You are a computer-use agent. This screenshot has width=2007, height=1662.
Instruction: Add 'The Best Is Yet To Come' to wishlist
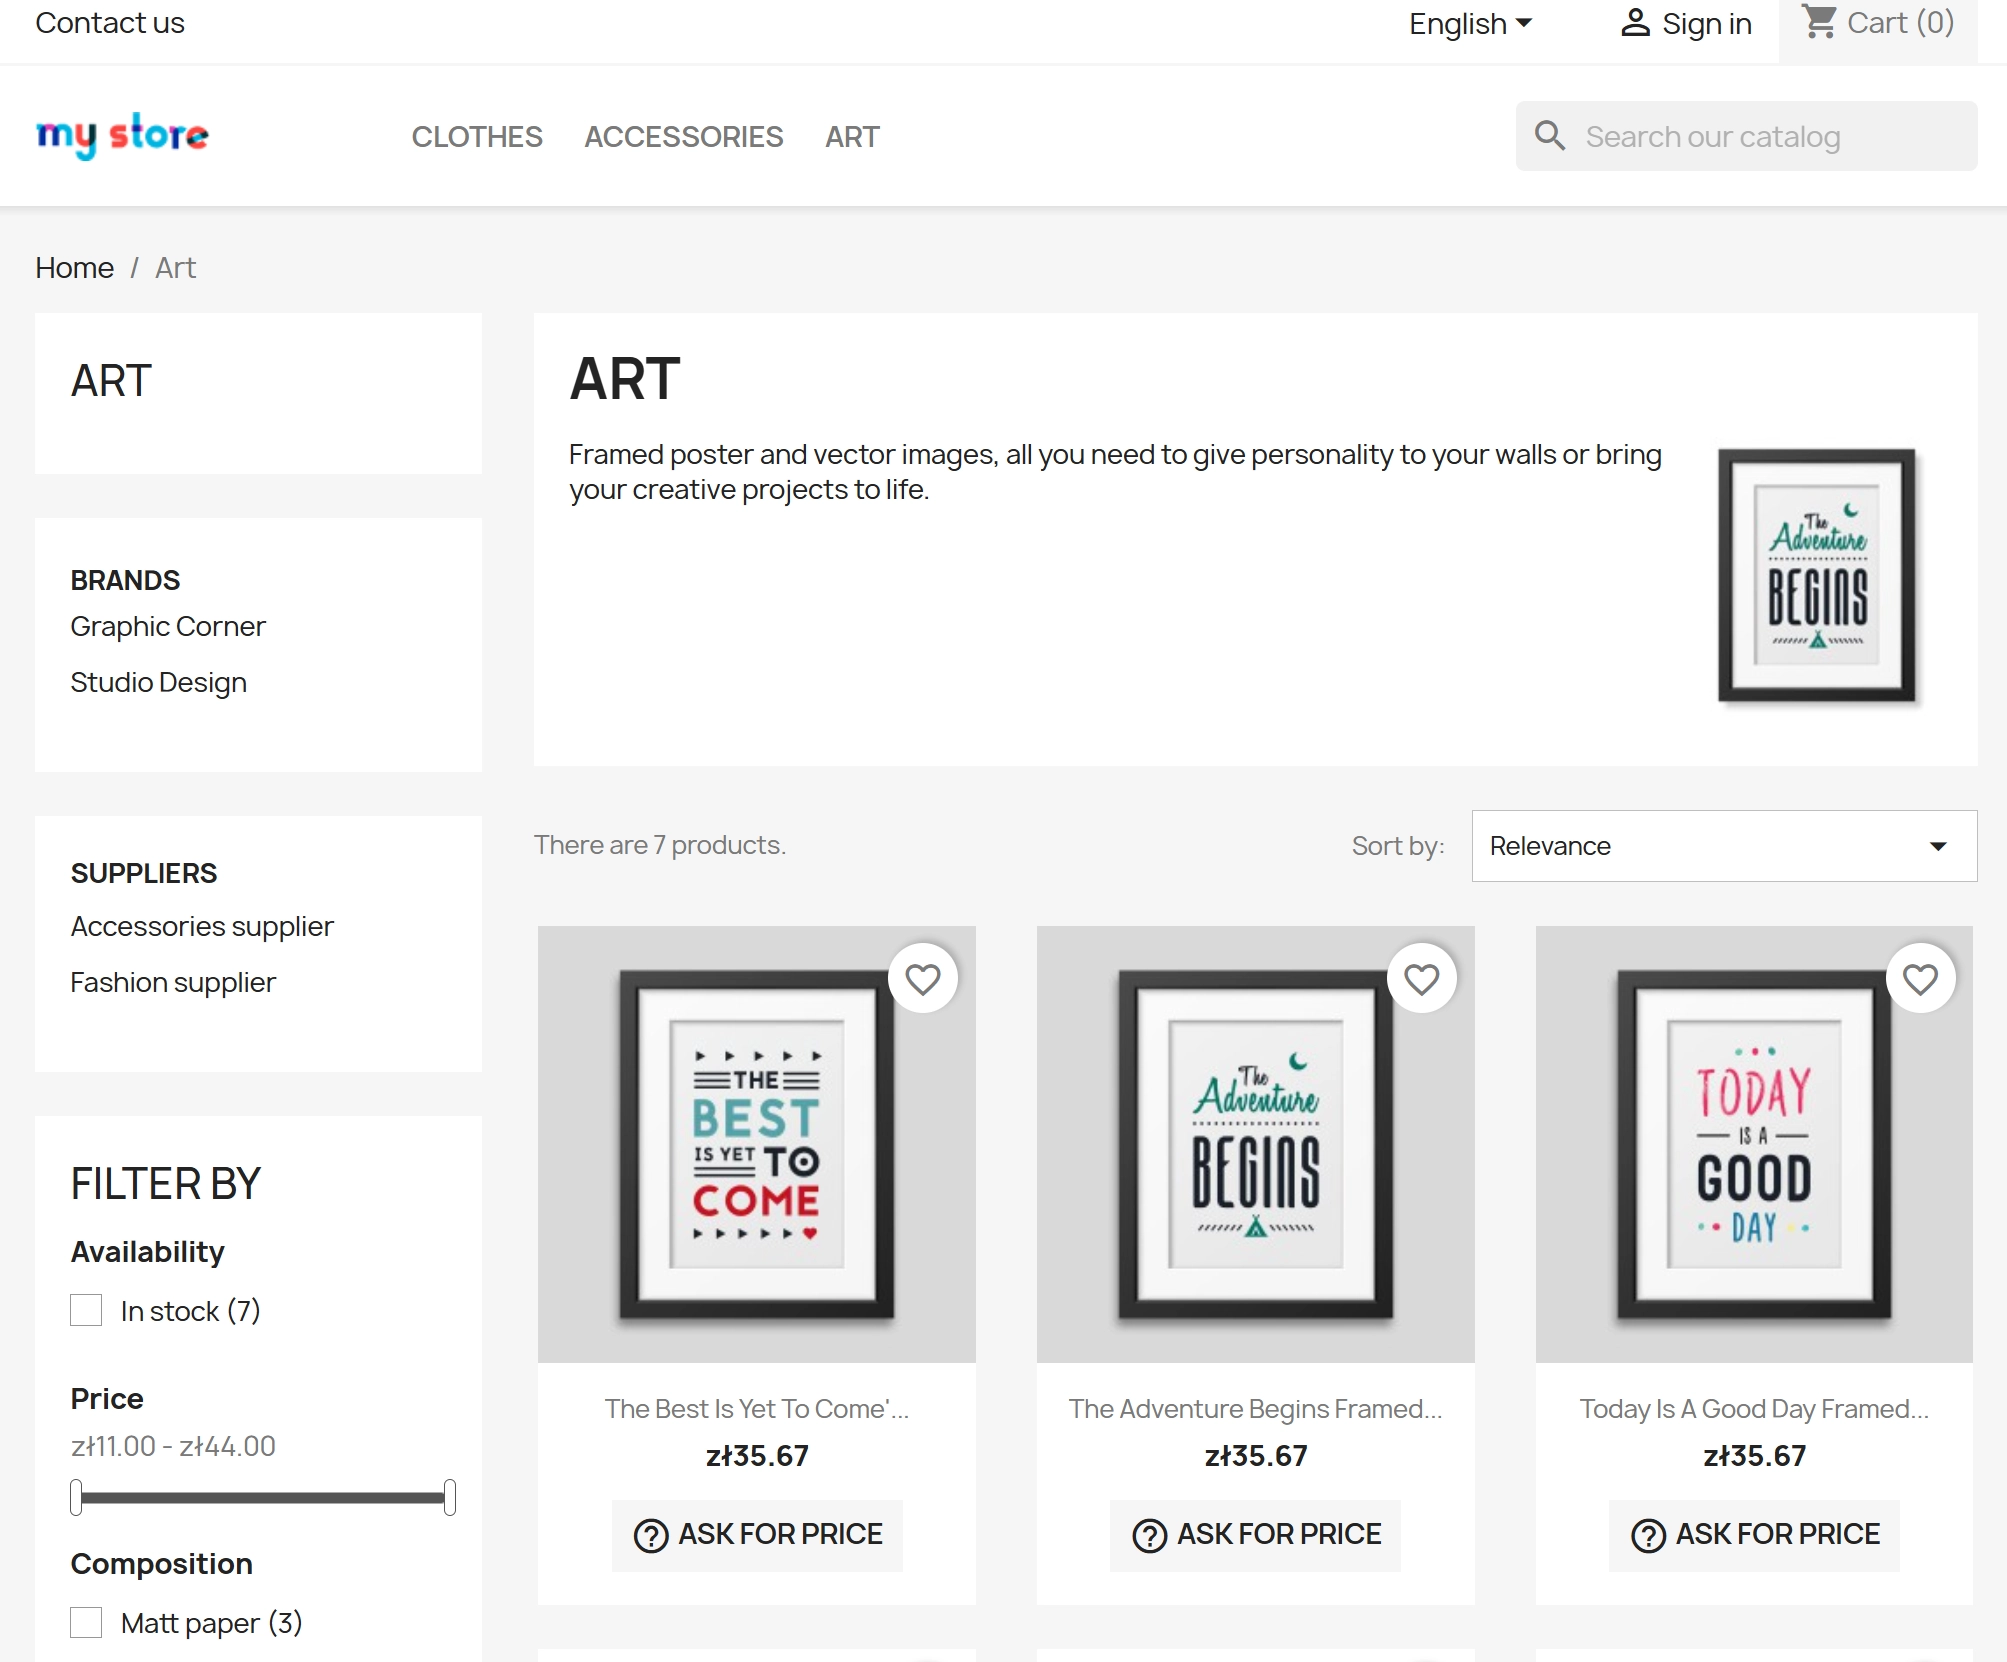pos(923,978)
